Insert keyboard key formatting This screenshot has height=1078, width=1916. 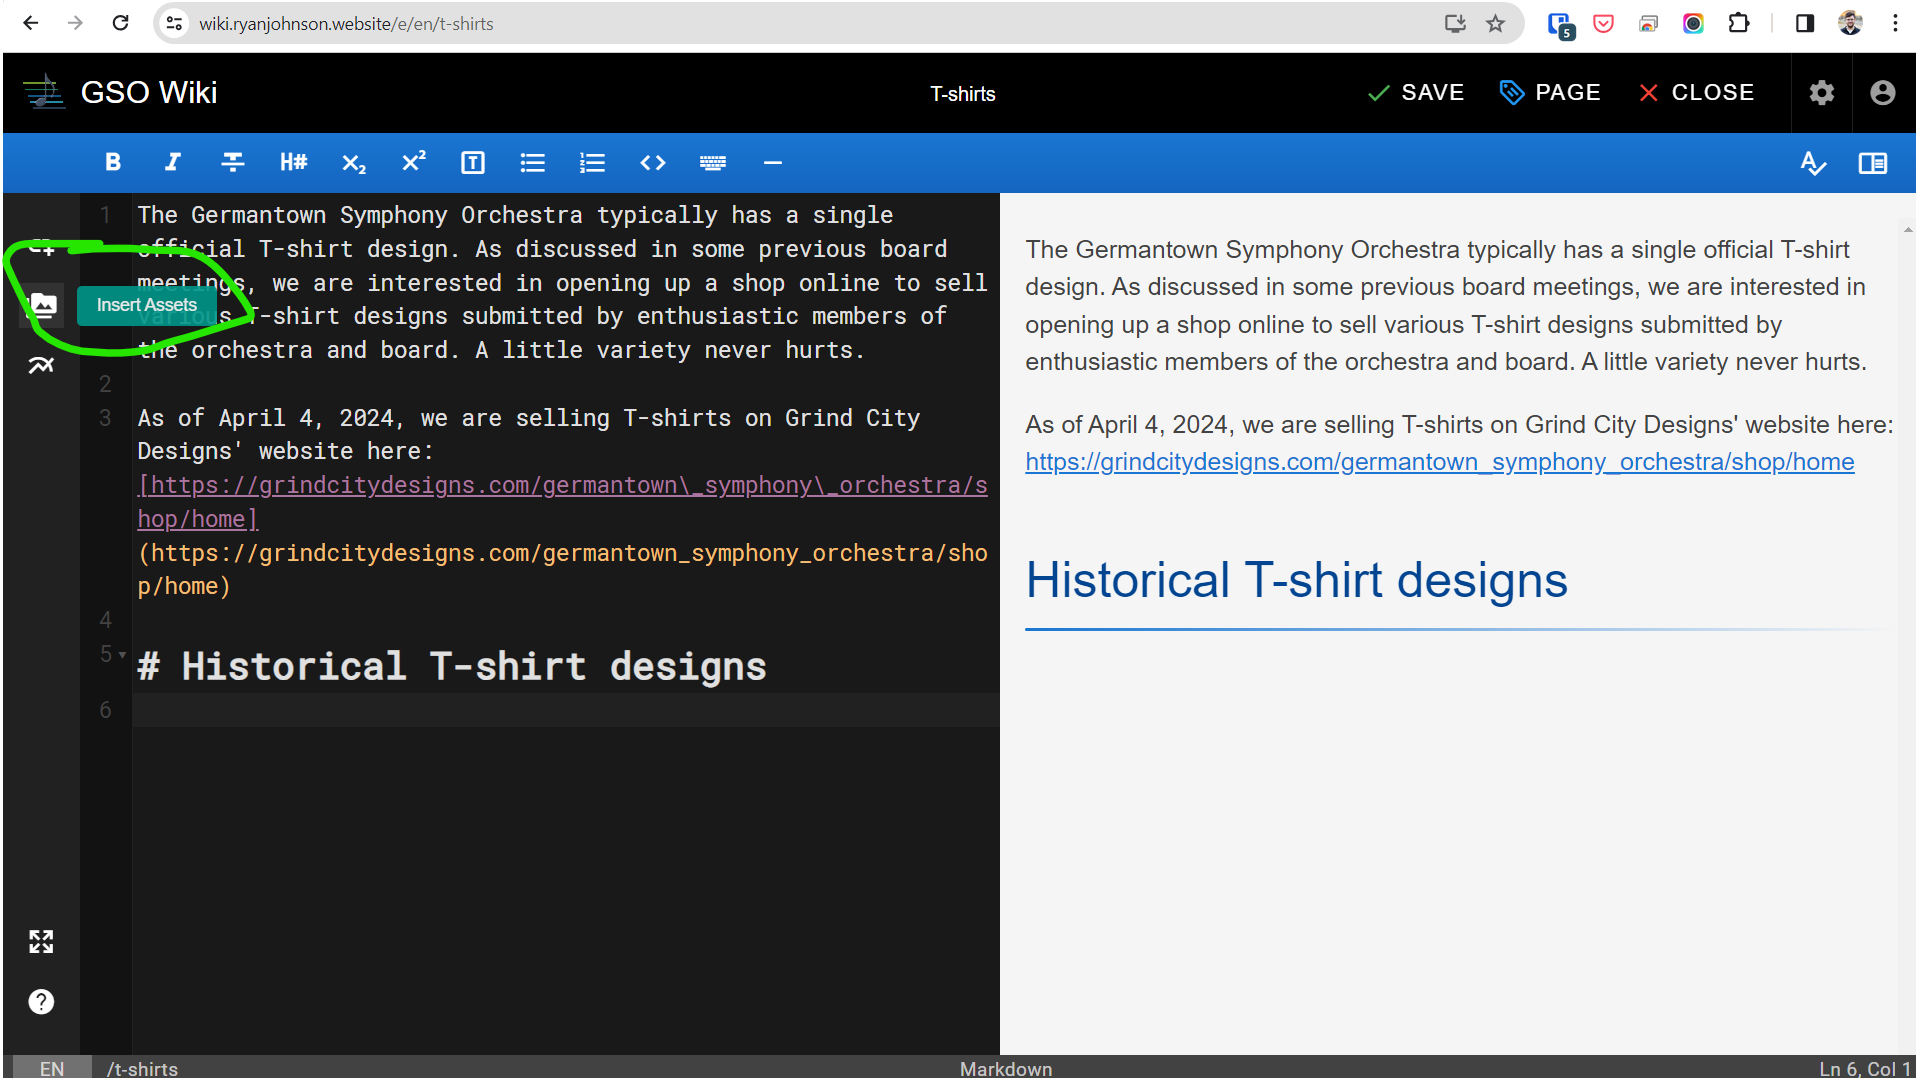tap(713, 162)
